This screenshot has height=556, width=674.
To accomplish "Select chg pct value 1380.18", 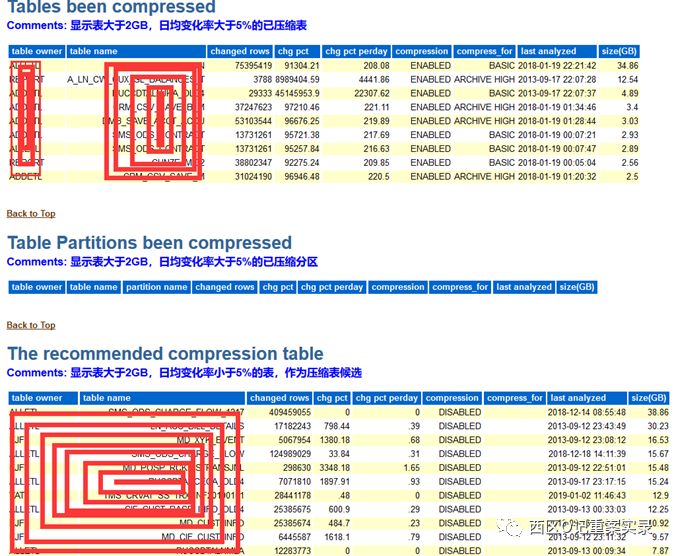I will point(334,440).
